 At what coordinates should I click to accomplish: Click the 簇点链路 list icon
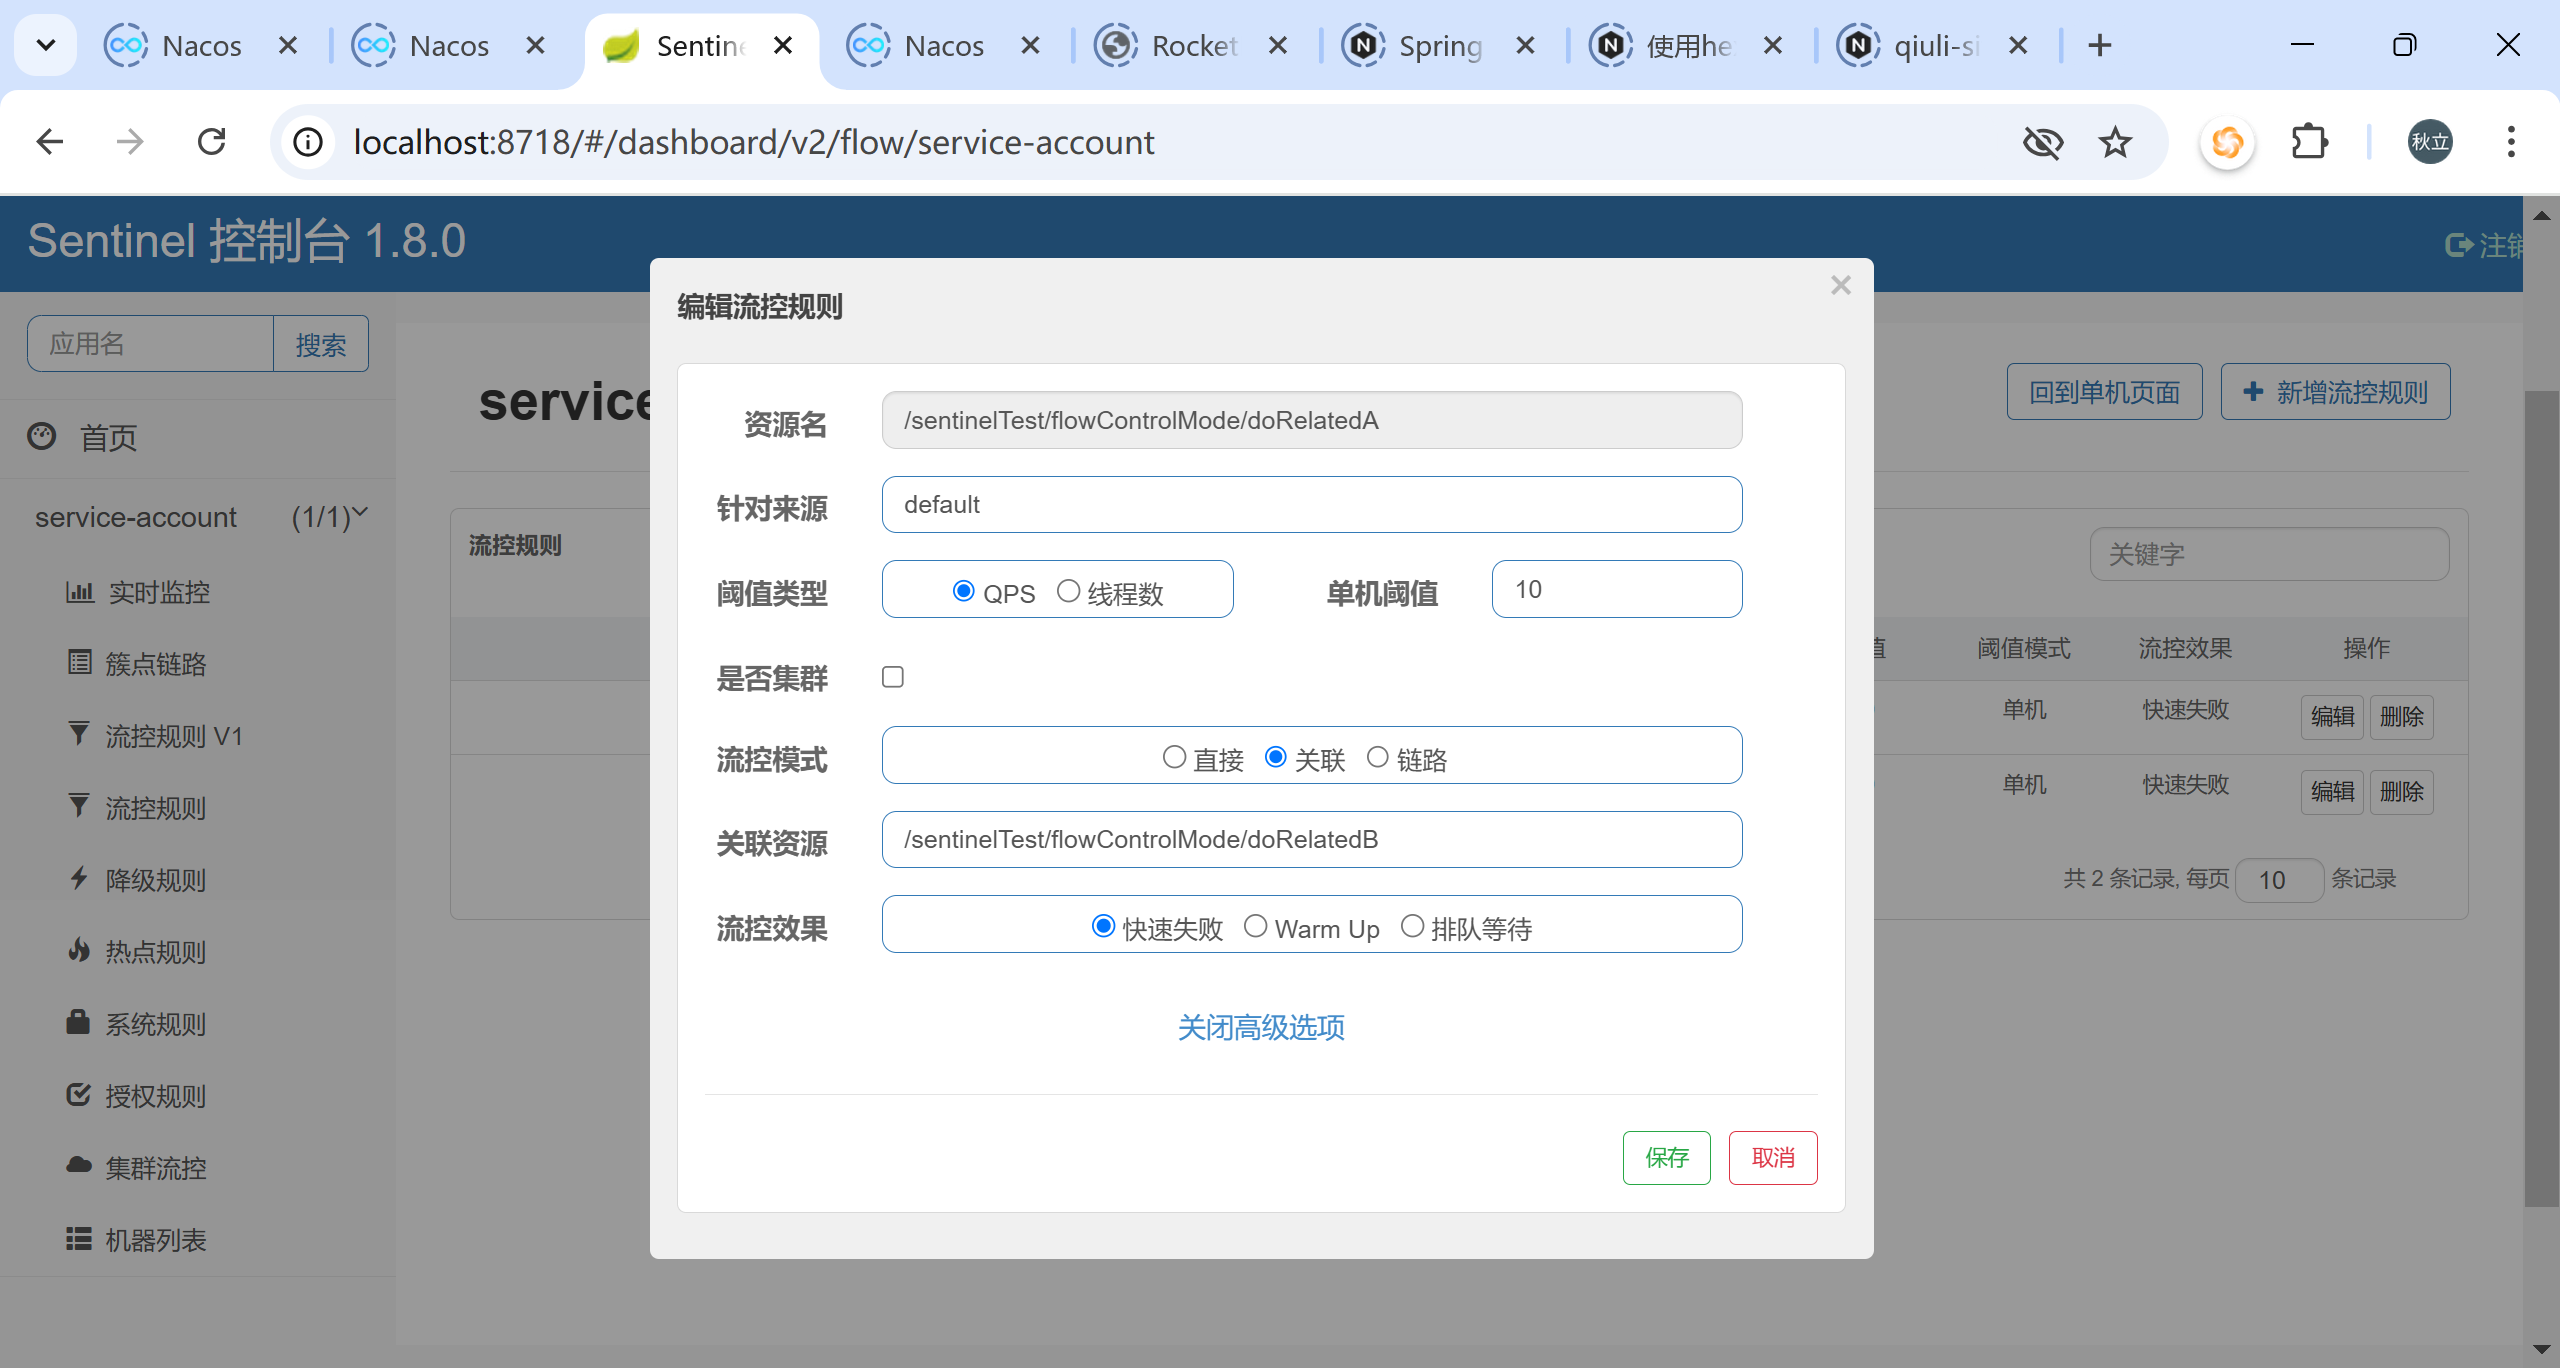tap(79, 662)
